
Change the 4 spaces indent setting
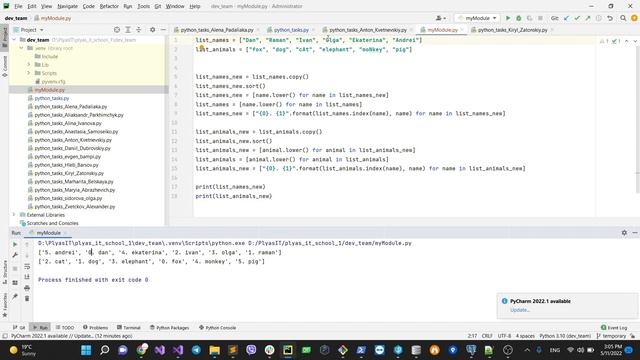tap(525, 336)
